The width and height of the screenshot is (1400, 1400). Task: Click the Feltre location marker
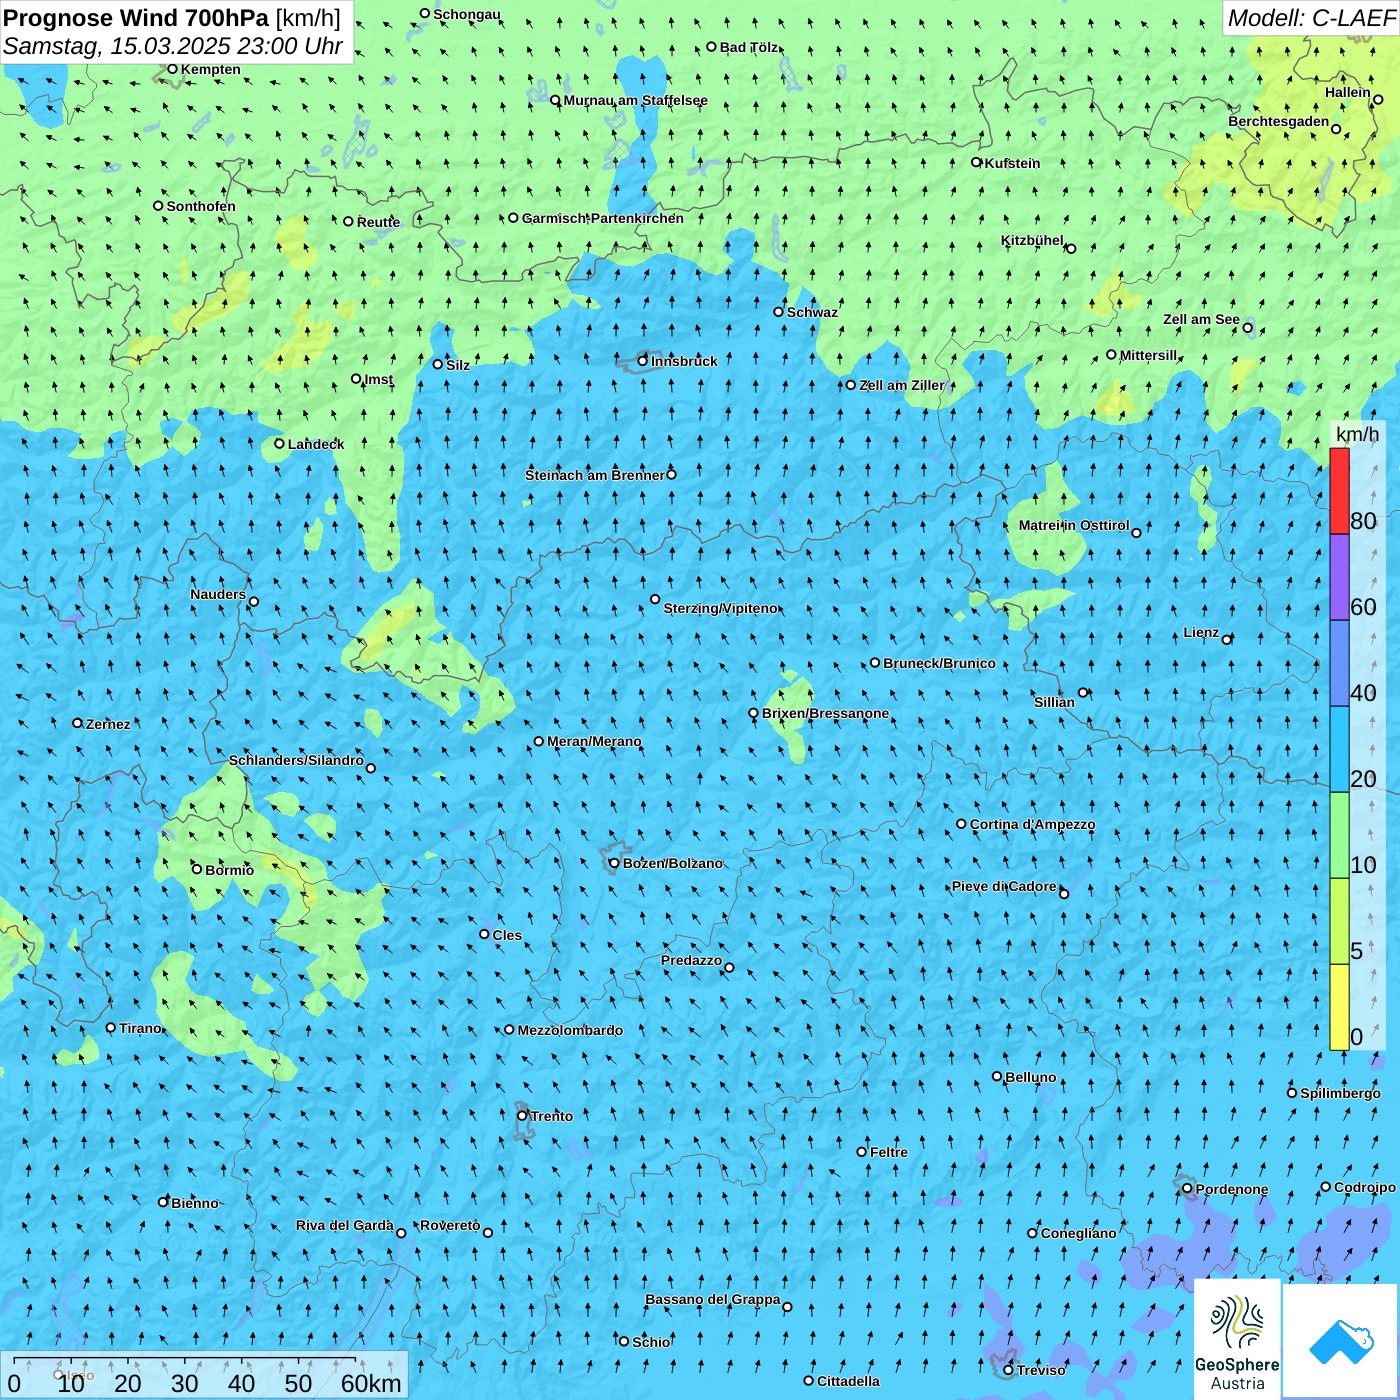[862, 1152]
